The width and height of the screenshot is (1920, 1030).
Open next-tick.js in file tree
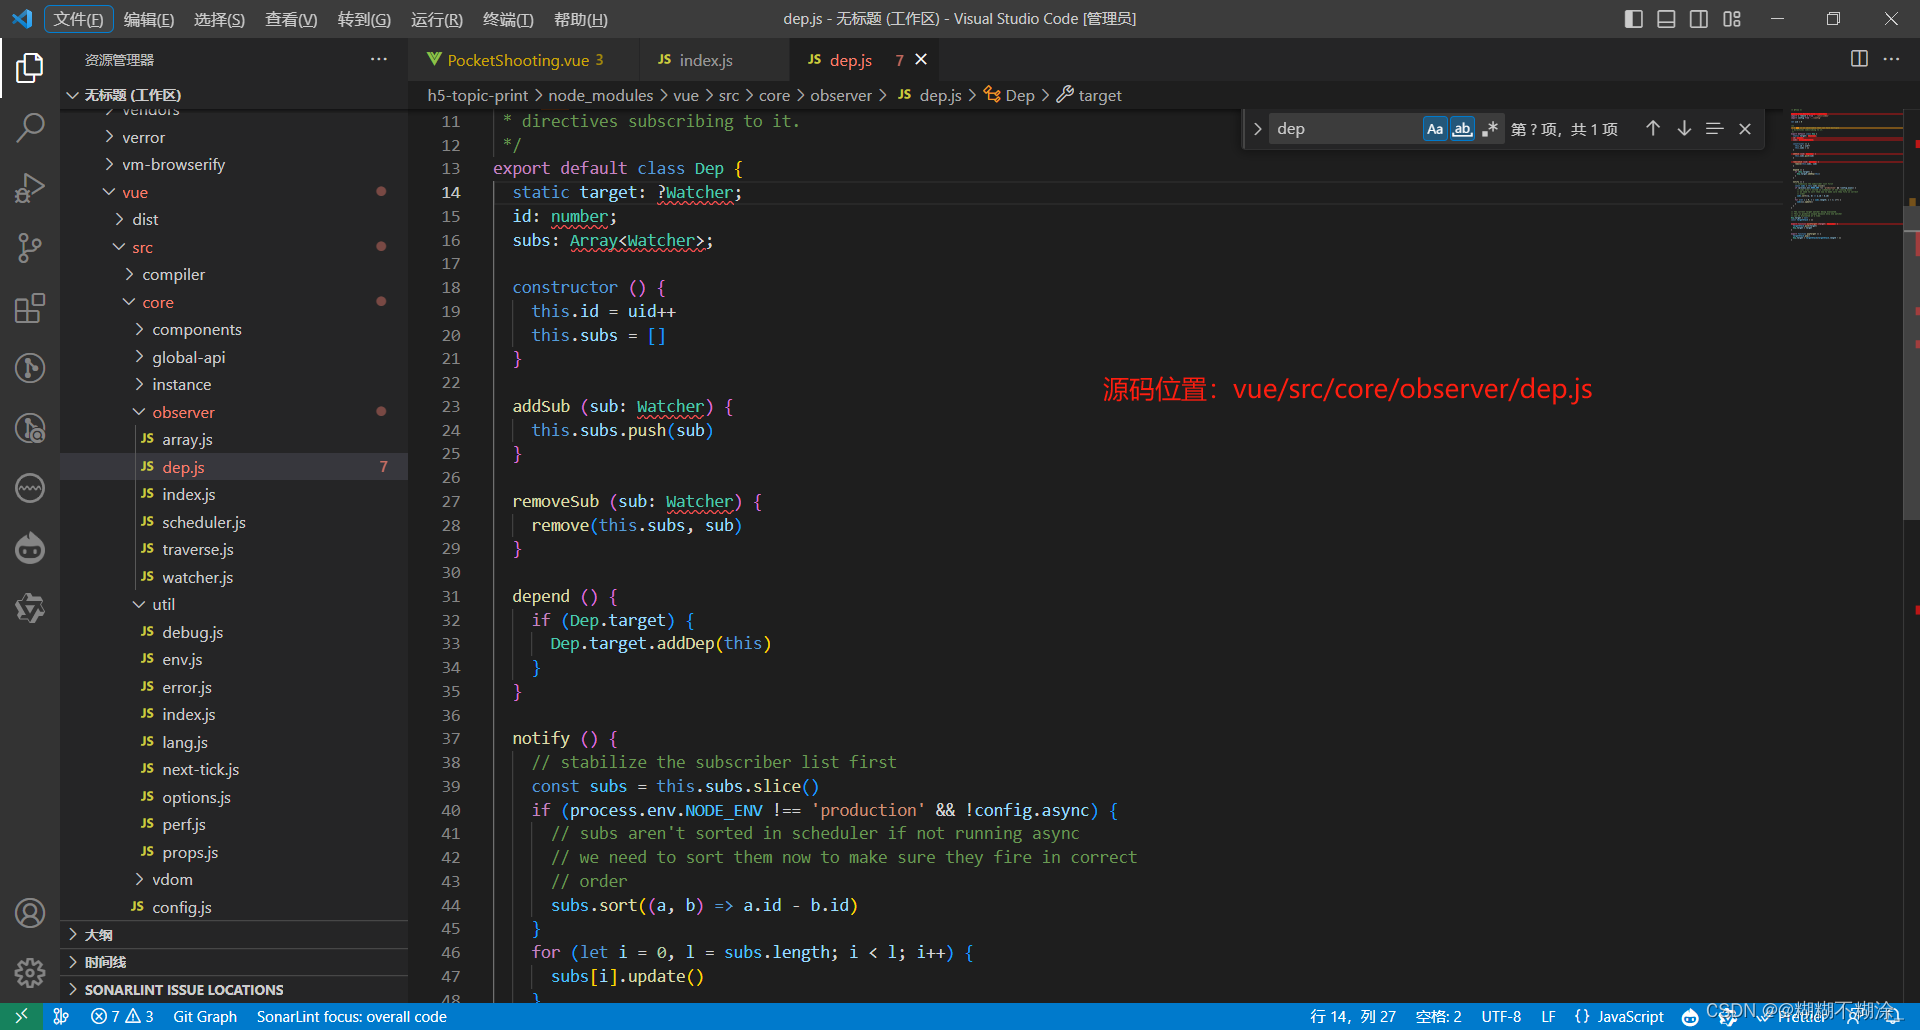tap(201, 769)
